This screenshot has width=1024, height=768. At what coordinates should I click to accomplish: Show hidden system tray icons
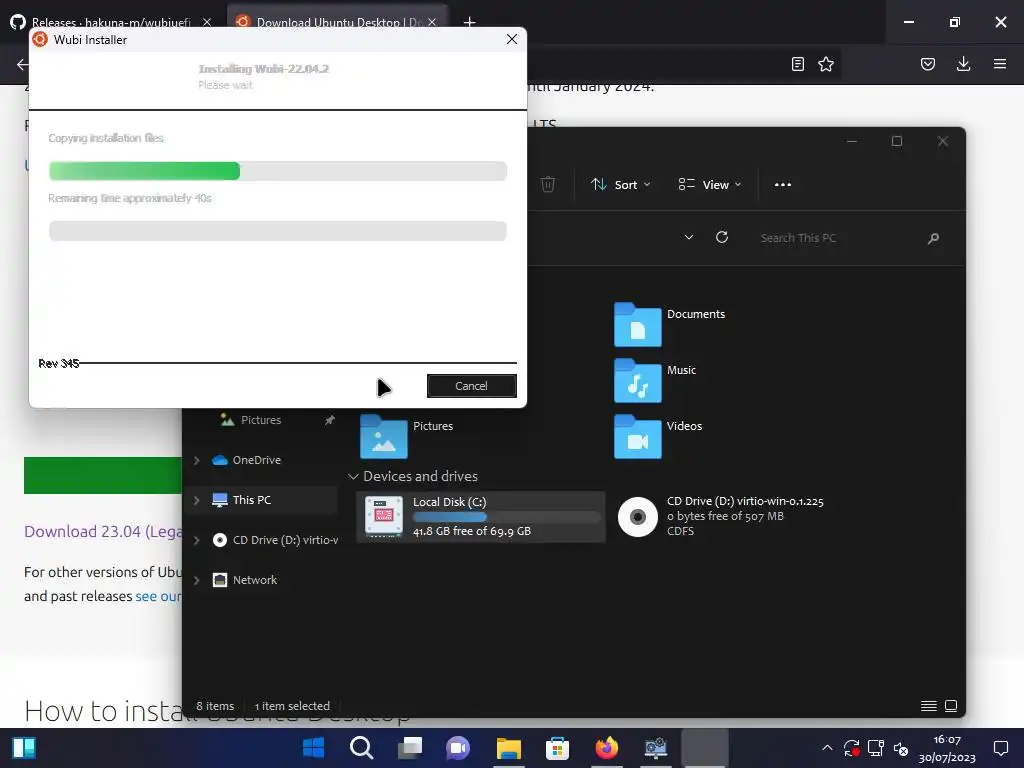pos(827,748)
